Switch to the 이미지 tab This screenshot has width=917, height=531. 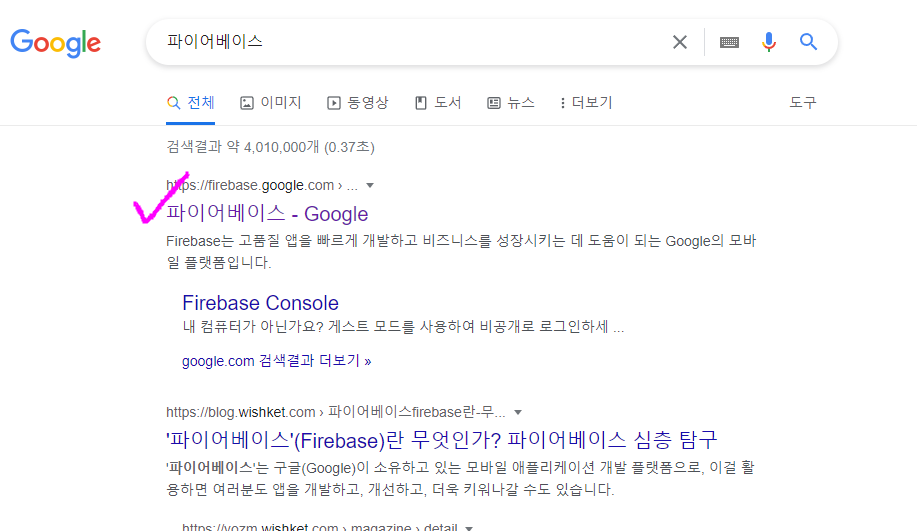271,103
